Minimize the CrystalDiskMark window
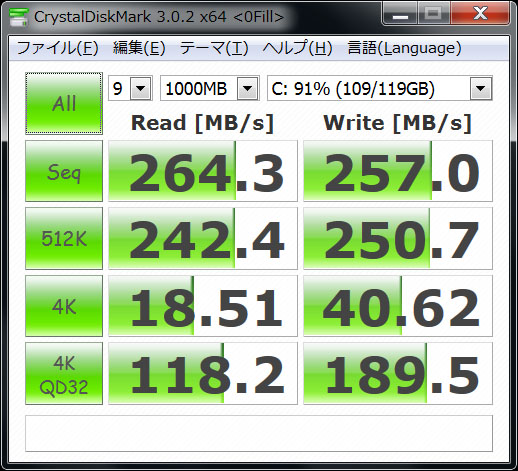Screen dimensions: 518x471 (400, 14)
